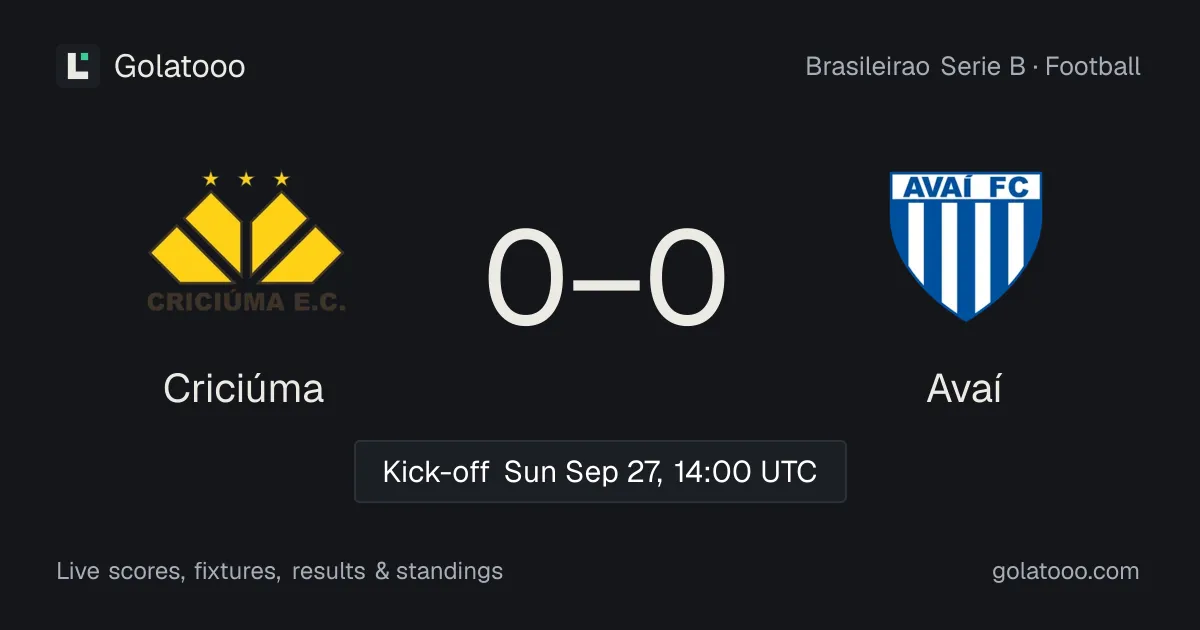Click the Criciúma club crest
This screenshot has width=1200, height=630.
coord(246,242)
